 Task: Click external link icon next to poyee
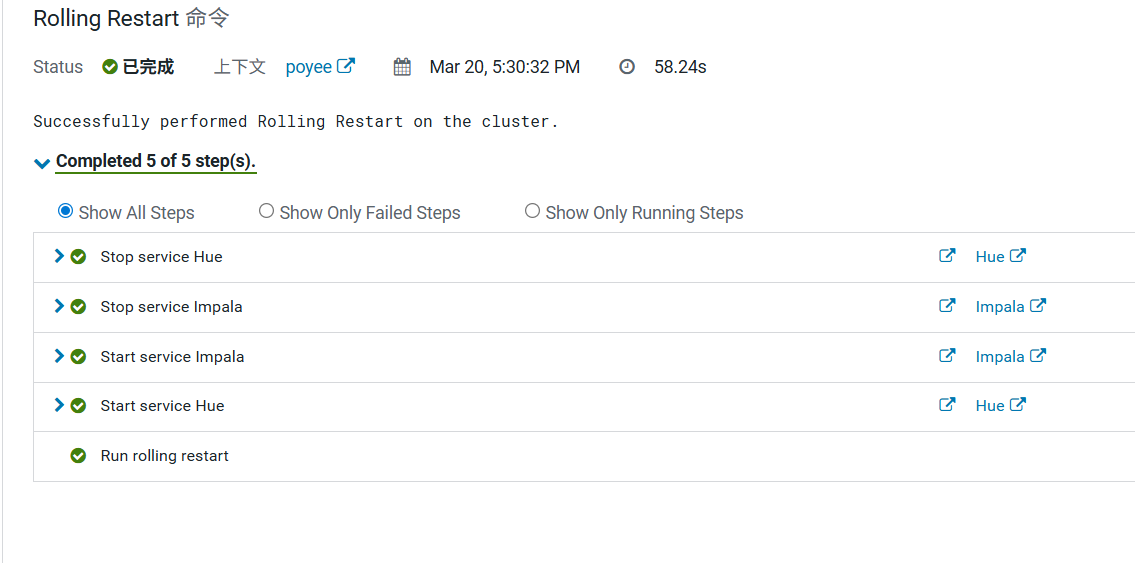346,66
